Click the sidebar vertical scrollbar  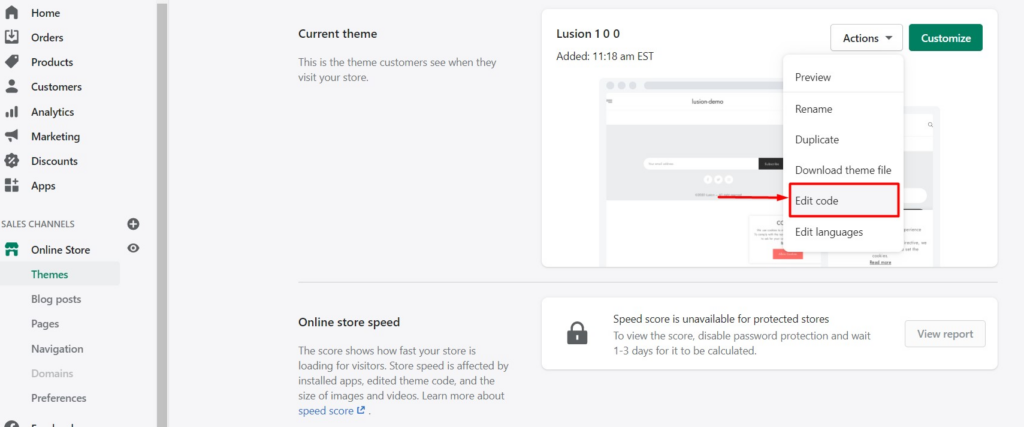tap(162, 214)
